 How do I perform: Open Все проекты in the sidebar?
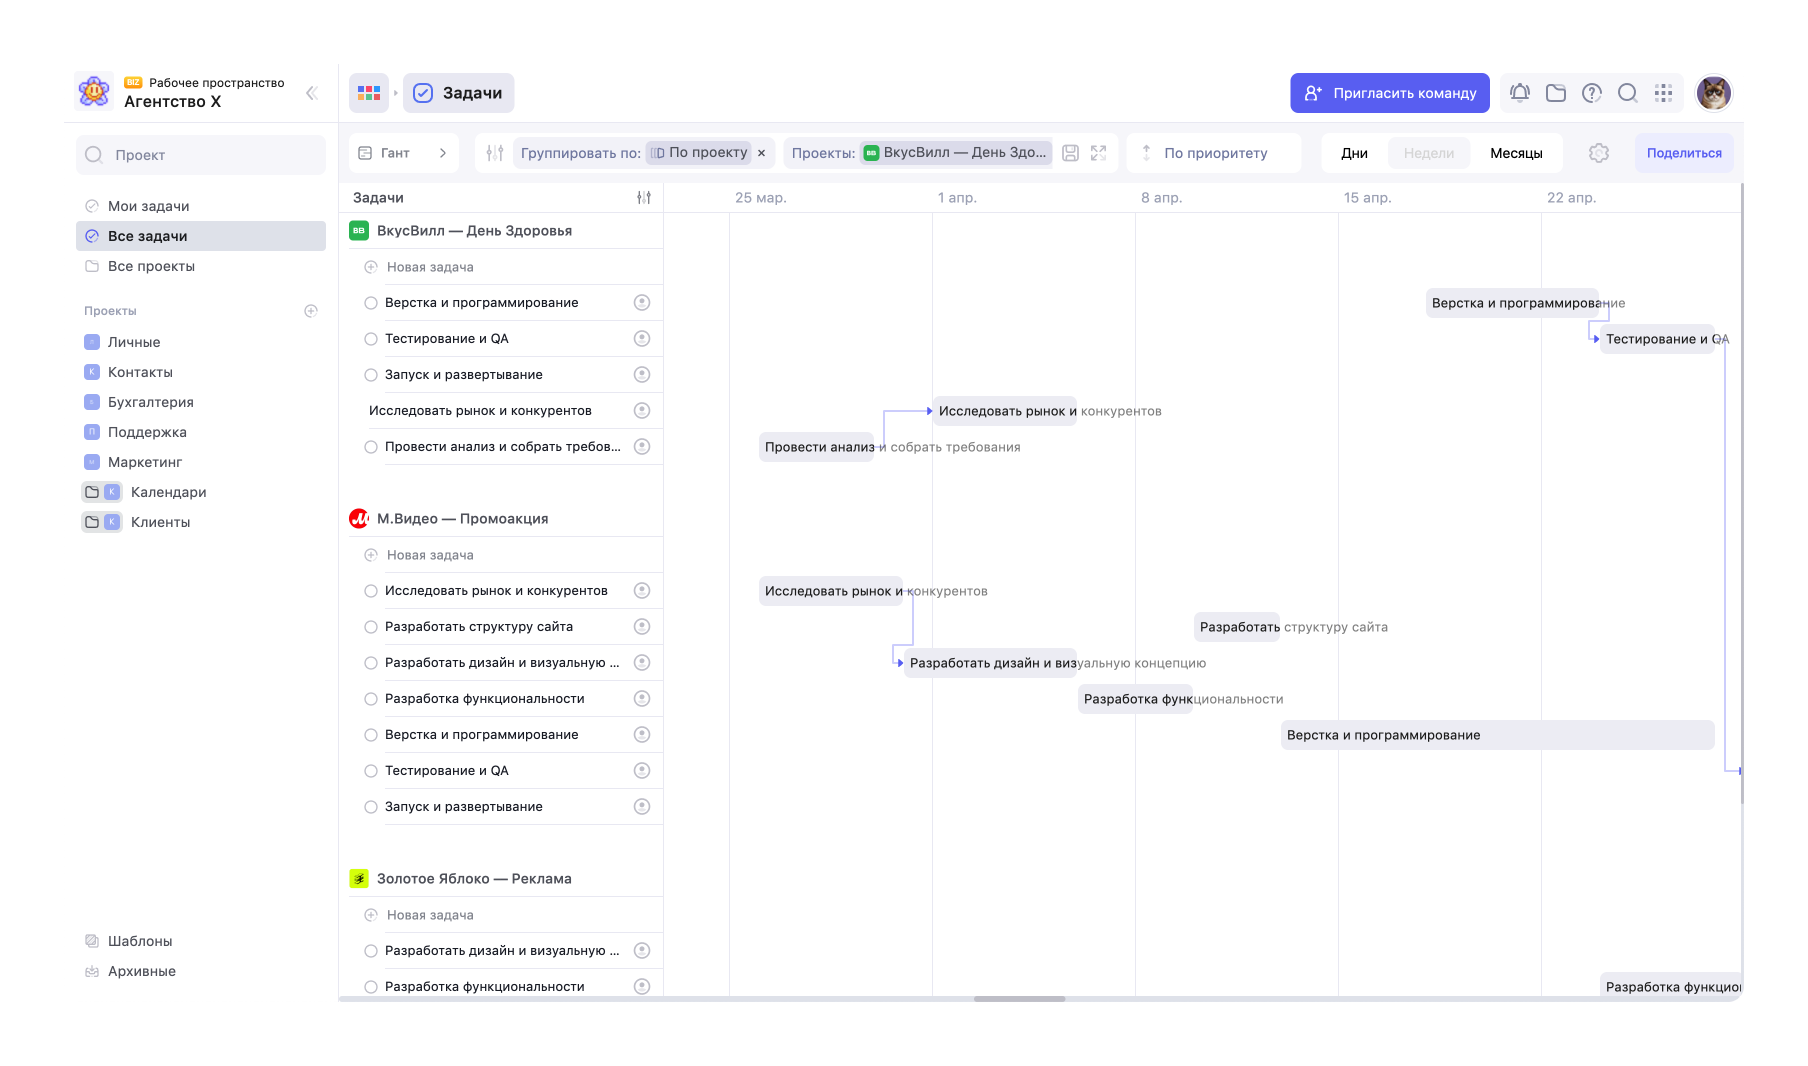tap(201, 266)
